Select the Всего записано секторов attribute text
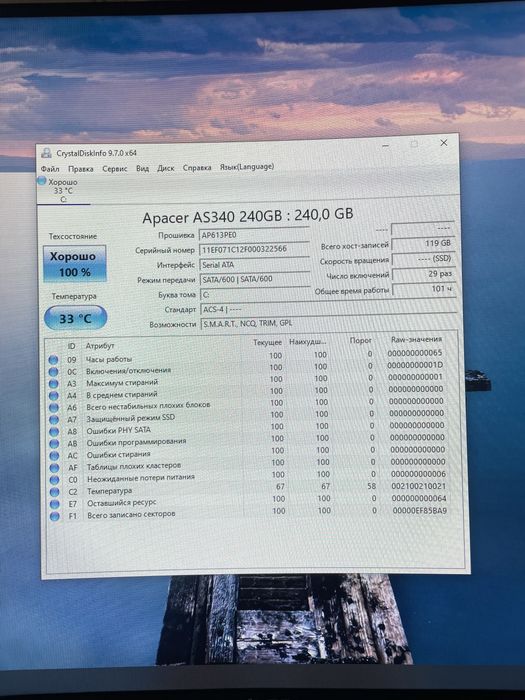This screenshot has height=700, width=525. coord(131,514)
